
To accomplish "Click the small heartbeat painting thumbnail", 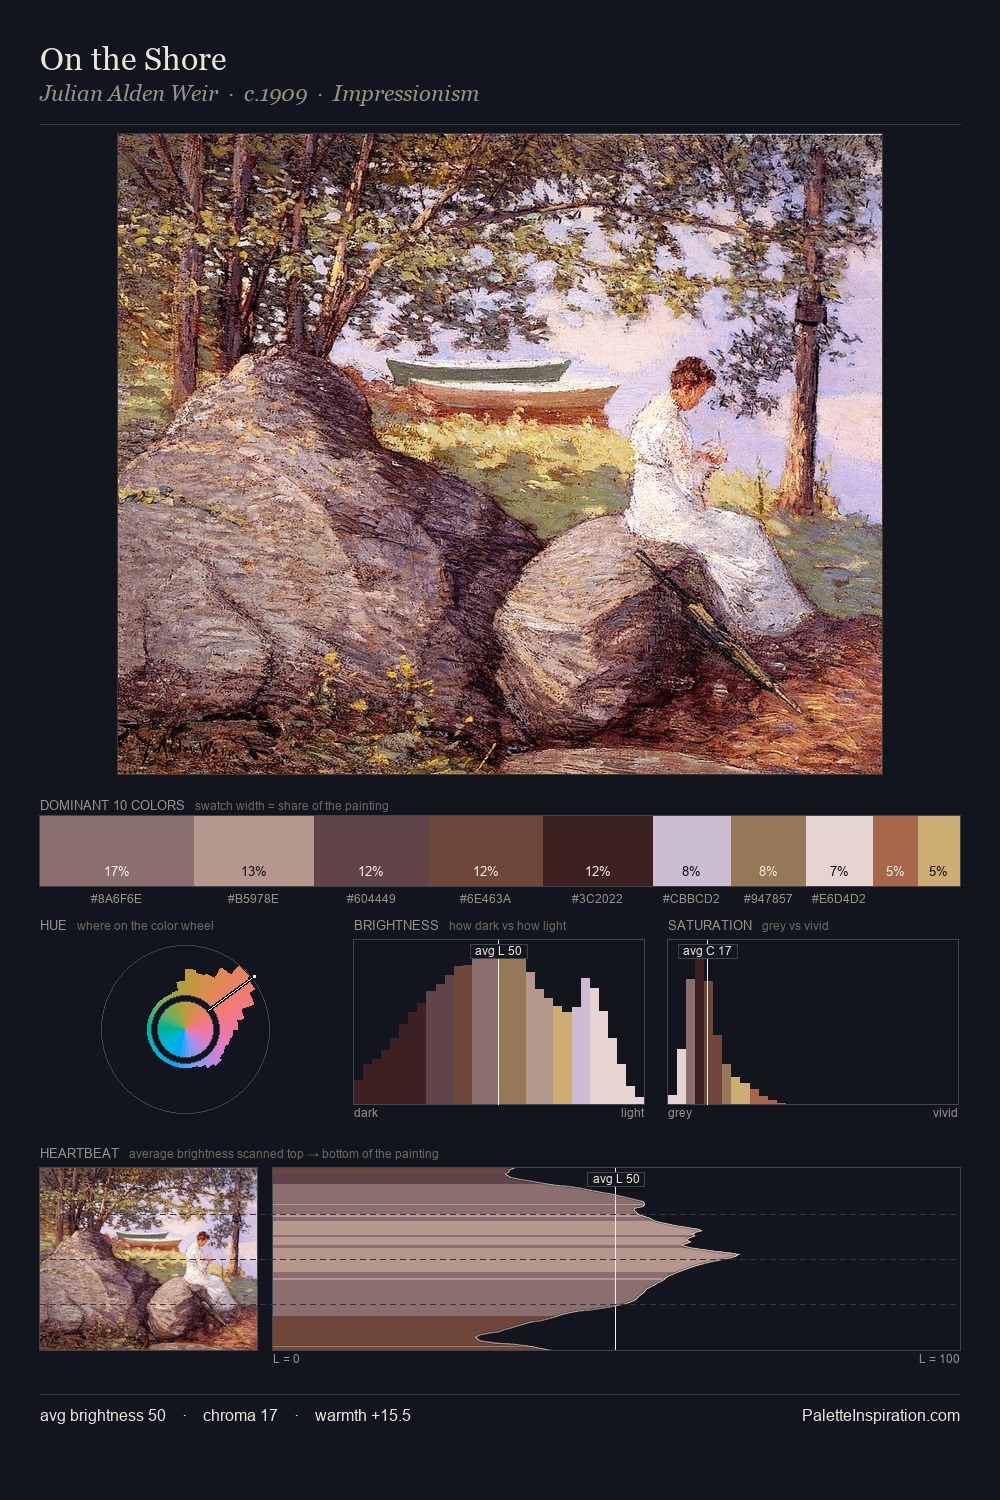I will pyautogui.click(x=148, y=1259).
